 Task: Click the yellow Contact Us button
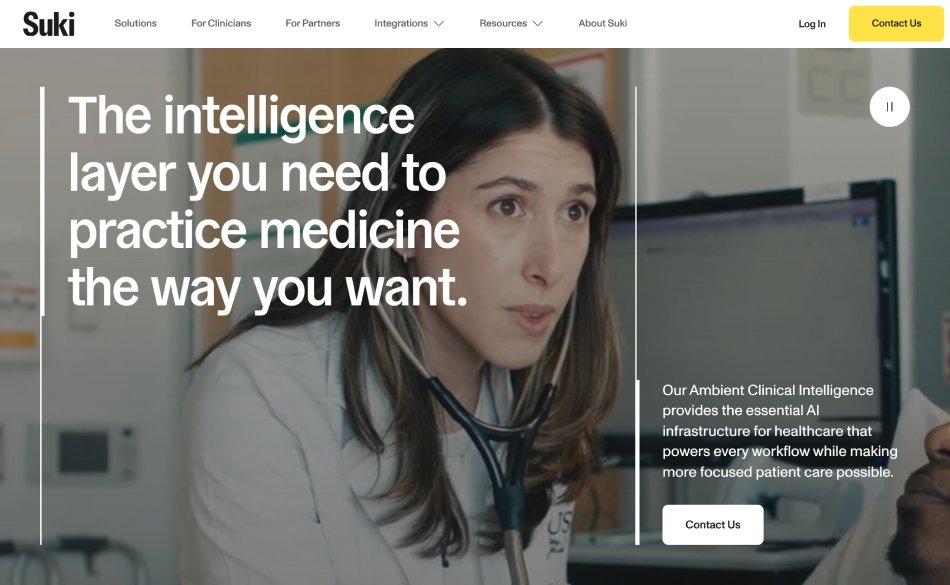[x=896, y=24]
